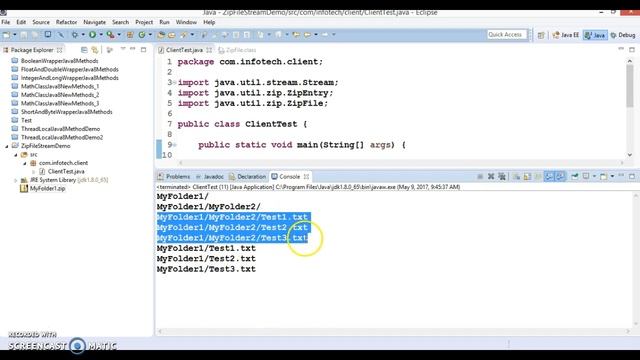
Task: Maximize the Console view
Action: click(x=632, y=176)
